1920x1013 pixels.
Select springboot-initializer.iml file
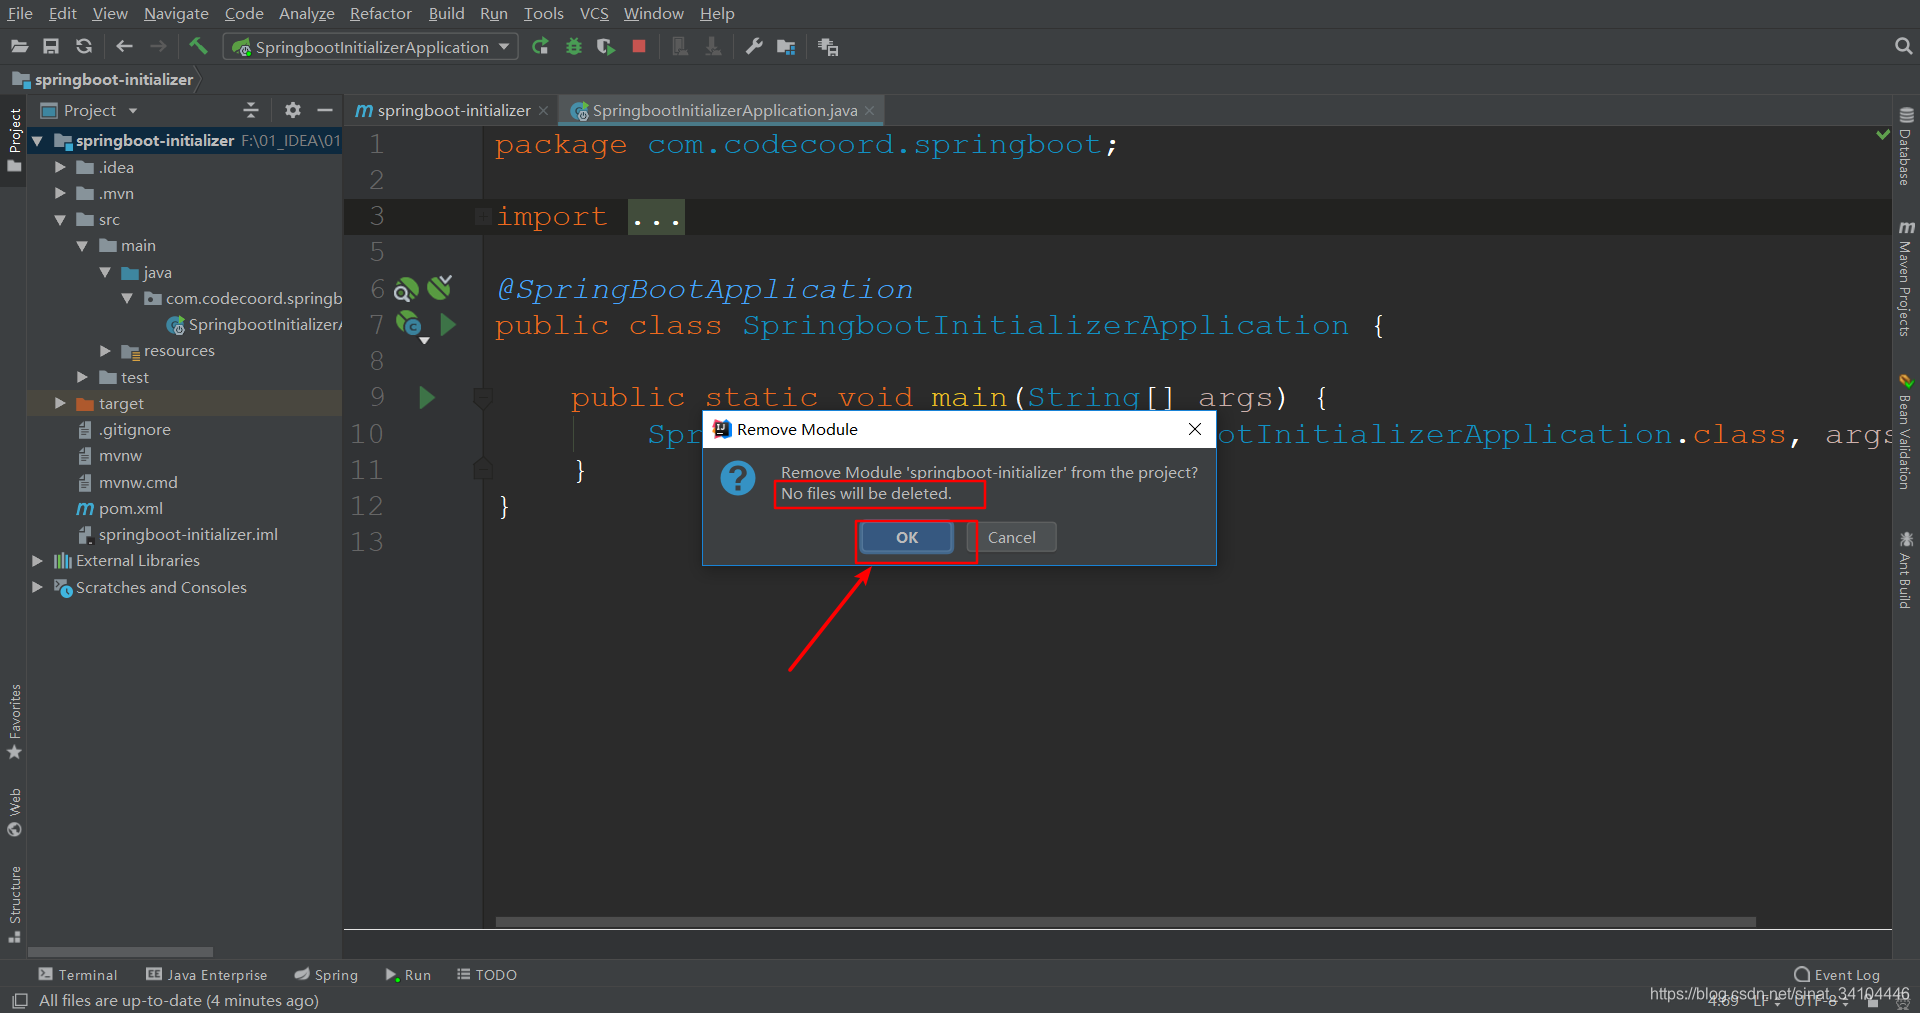[x=188, y=534]
